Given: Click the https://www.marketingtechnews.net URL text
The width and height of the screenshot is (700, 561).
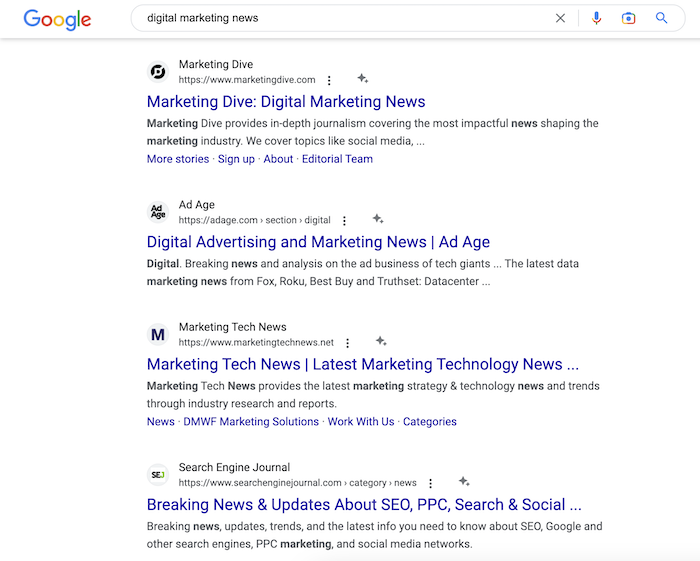Looking at the screenshot, I should coord(256,342).
